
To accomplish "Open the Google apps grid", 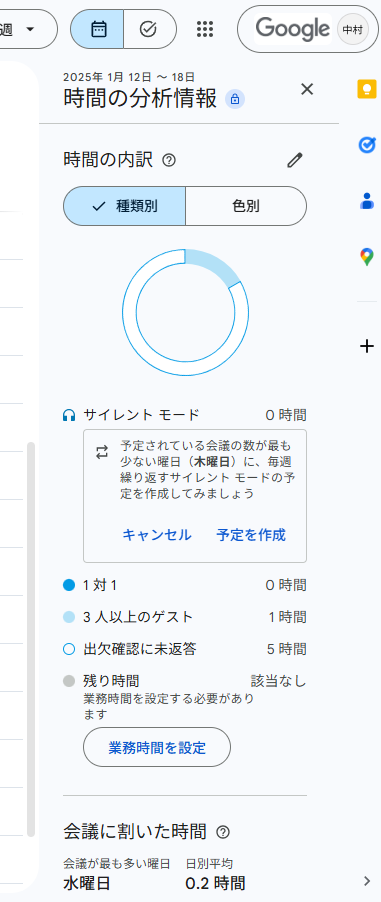I will (205, 29).
